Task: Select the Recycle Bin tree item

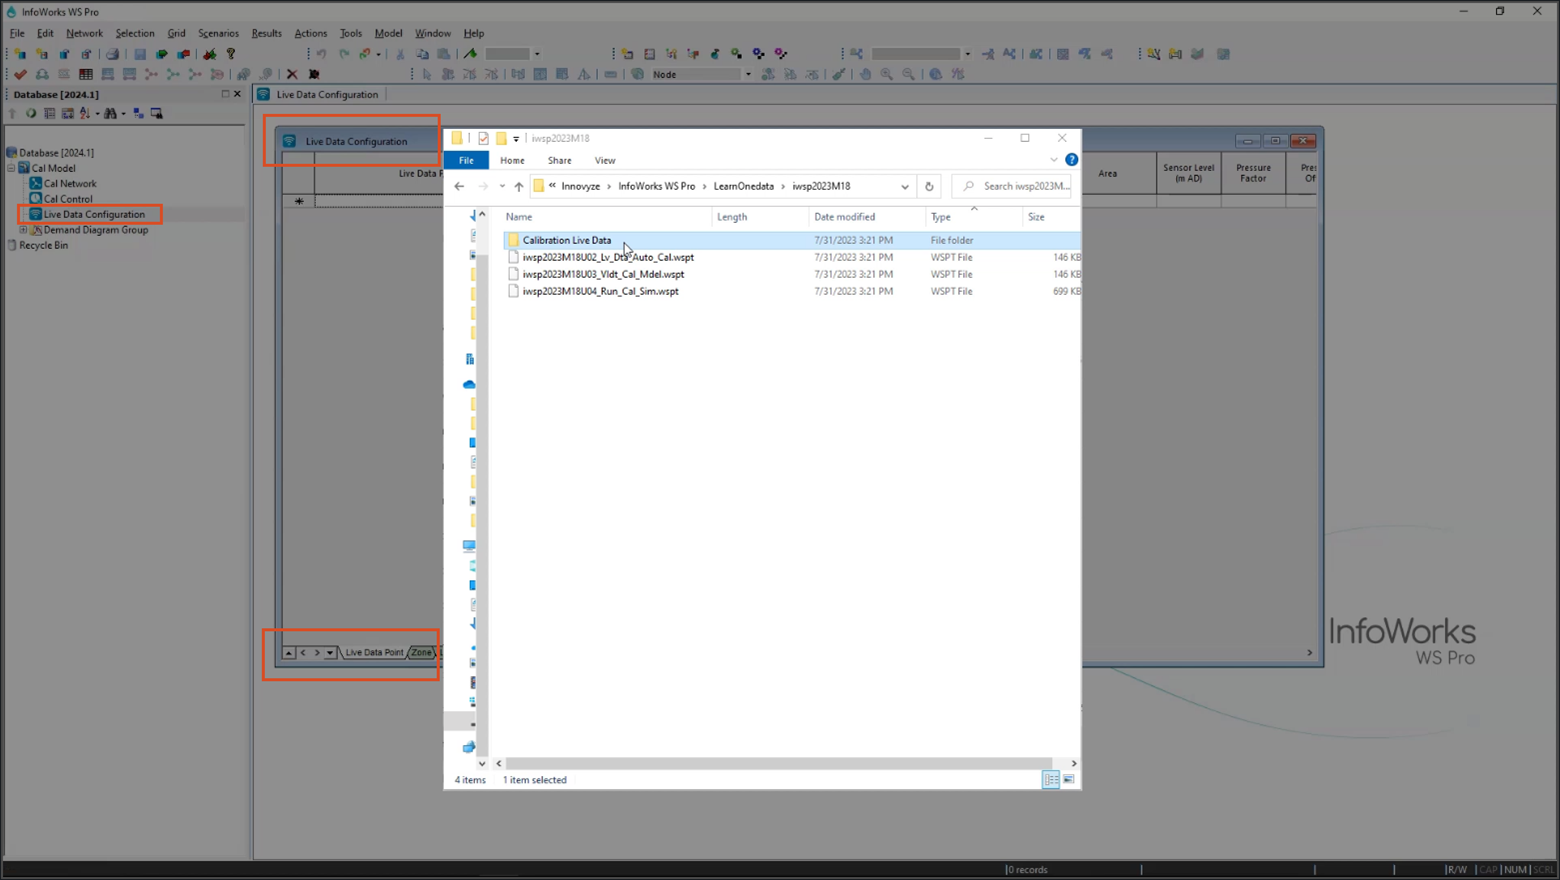Action: coord(44,245)
